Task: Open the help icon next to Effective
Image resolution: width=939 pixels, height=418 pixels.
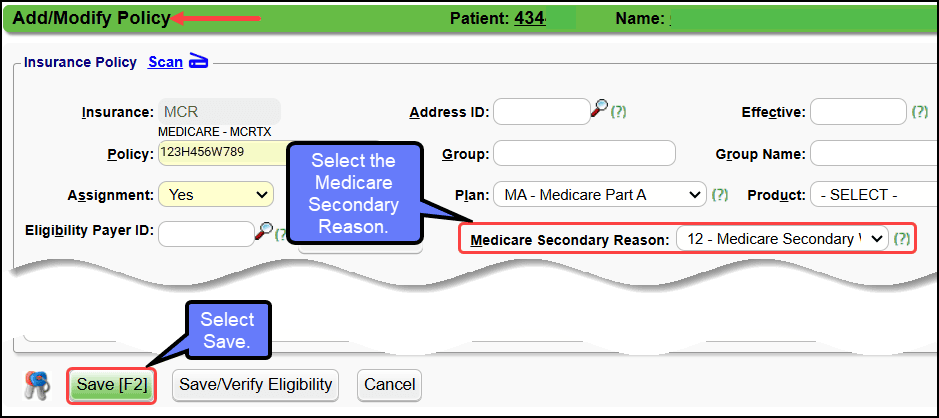Action: click(920, 112)
